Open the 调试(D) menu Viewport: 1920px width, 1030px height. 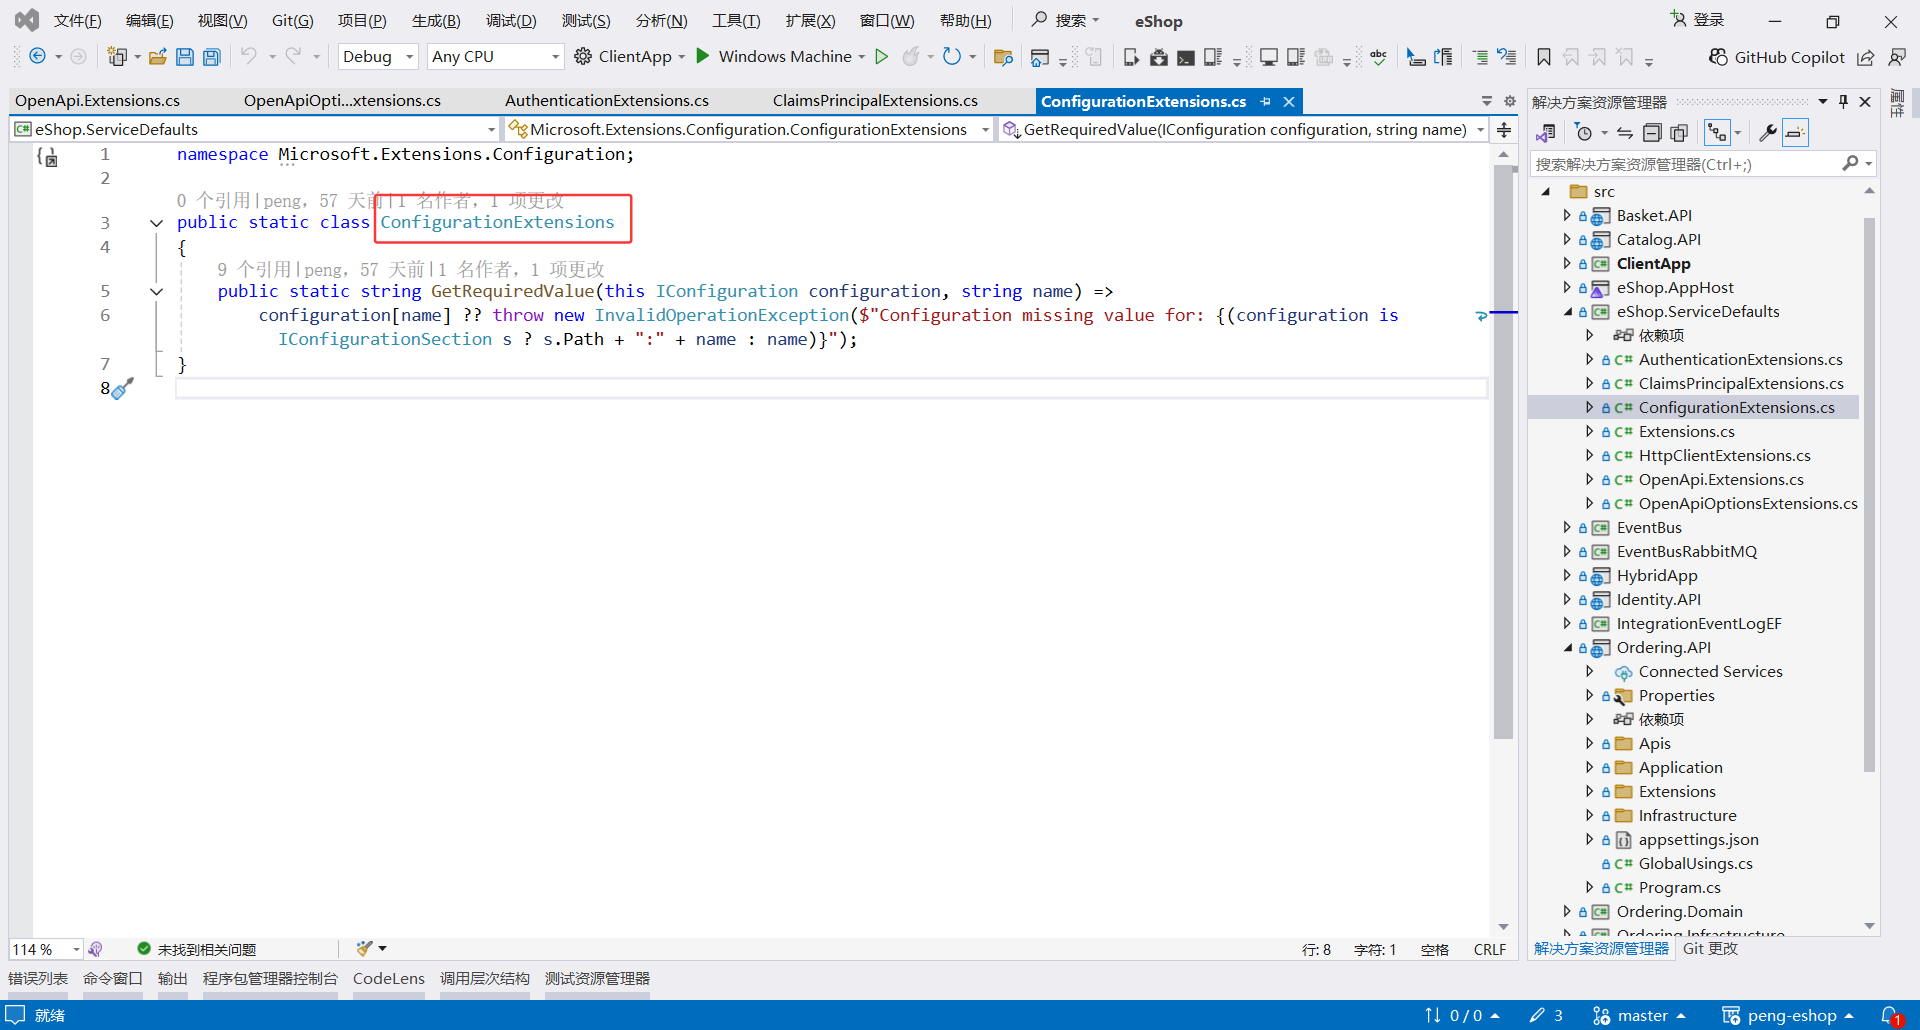point(511,20)
